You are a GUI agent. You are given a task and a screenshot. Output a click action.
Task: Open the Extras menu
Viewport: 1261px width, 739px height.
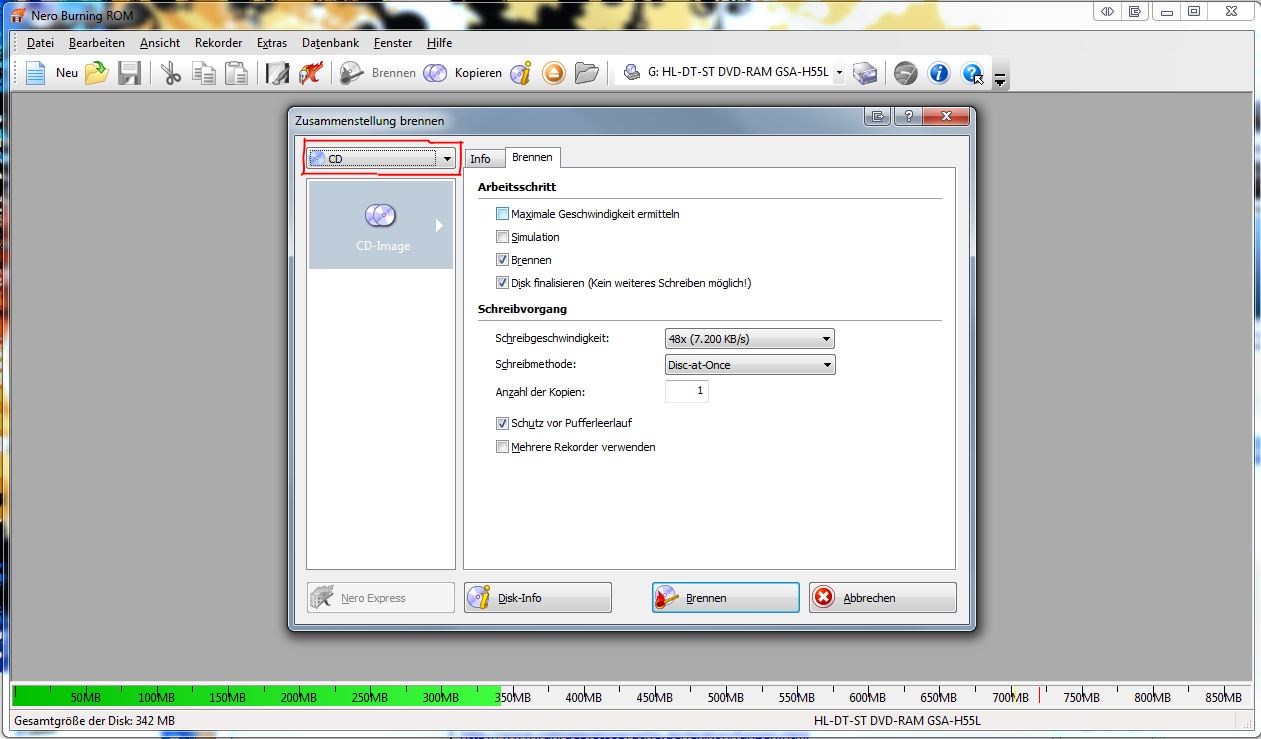[272, 43]
